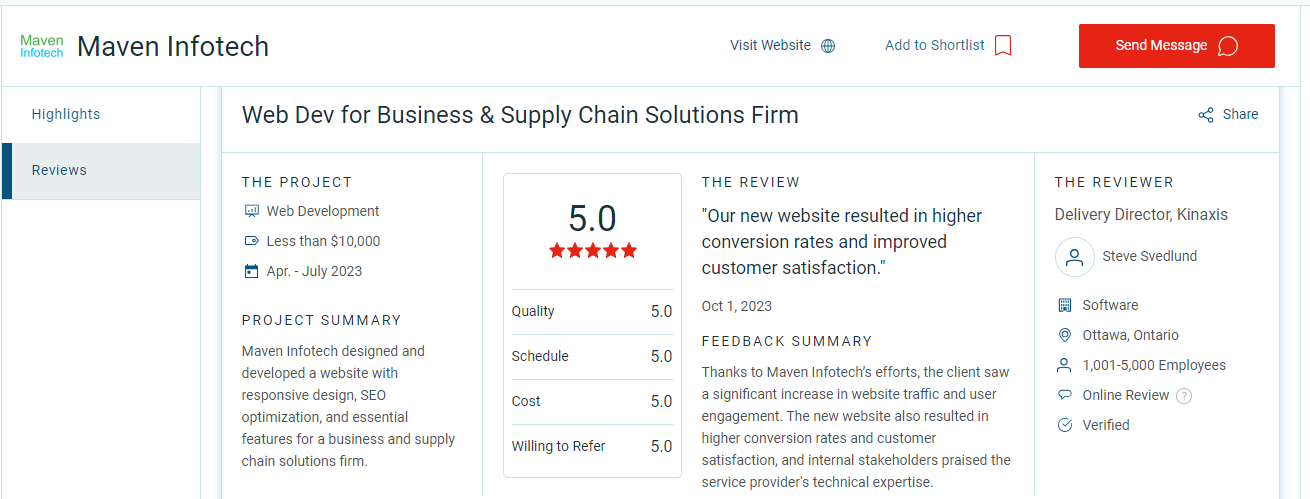Click the reviewer avatar icon
1310x499 pixels.
(1074, 257)
